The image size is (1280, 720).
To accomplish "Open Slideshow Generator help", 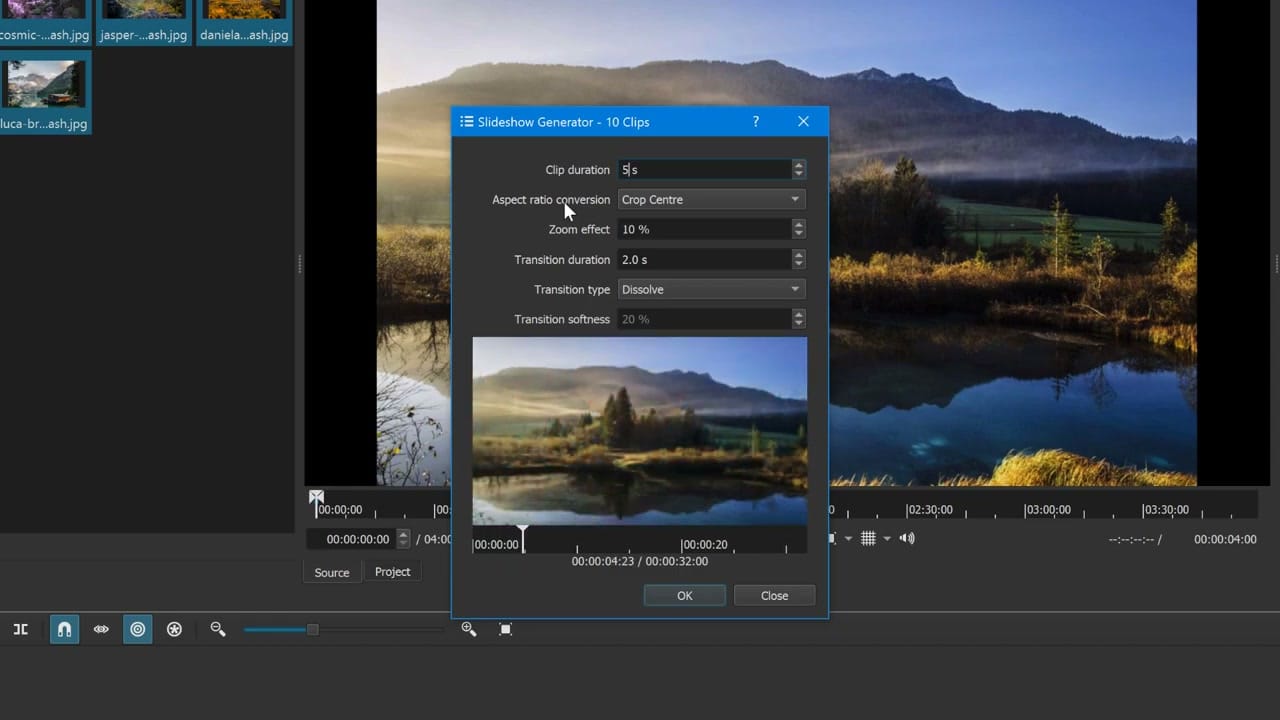I will (x=755, y=121).
